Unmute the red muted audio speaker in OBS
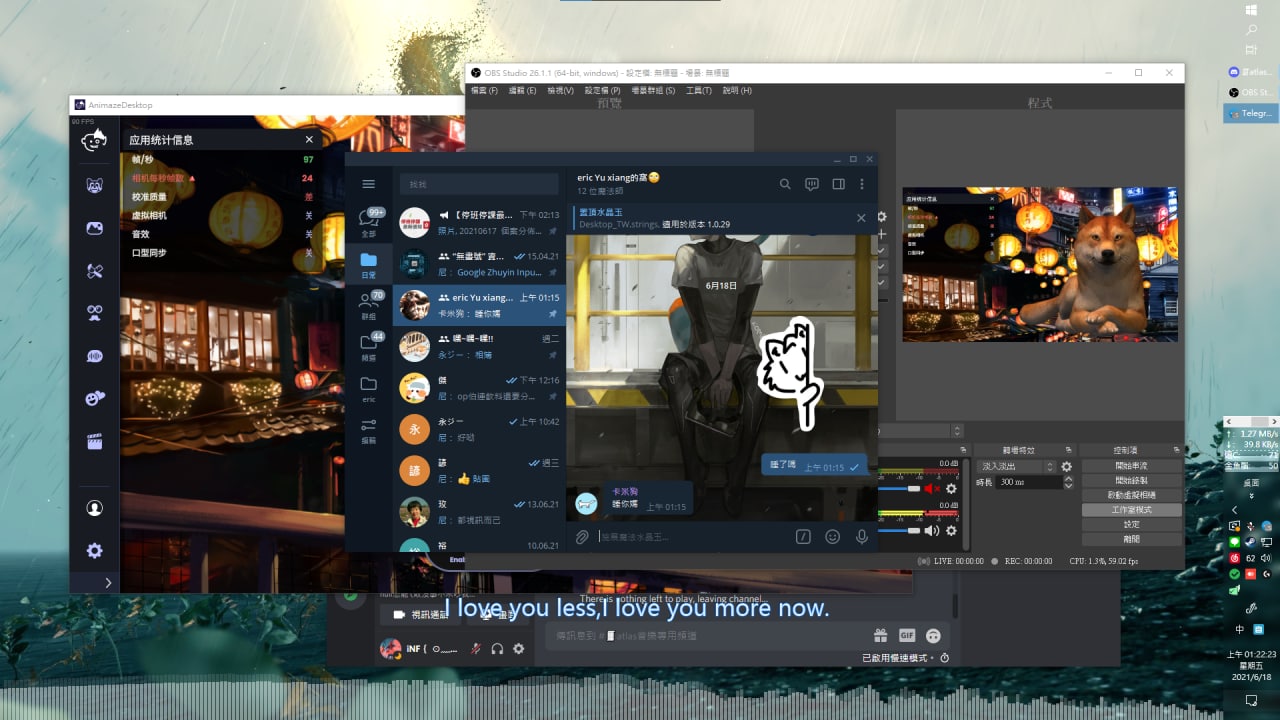1280x720 pixels. [x=931, y=489]
